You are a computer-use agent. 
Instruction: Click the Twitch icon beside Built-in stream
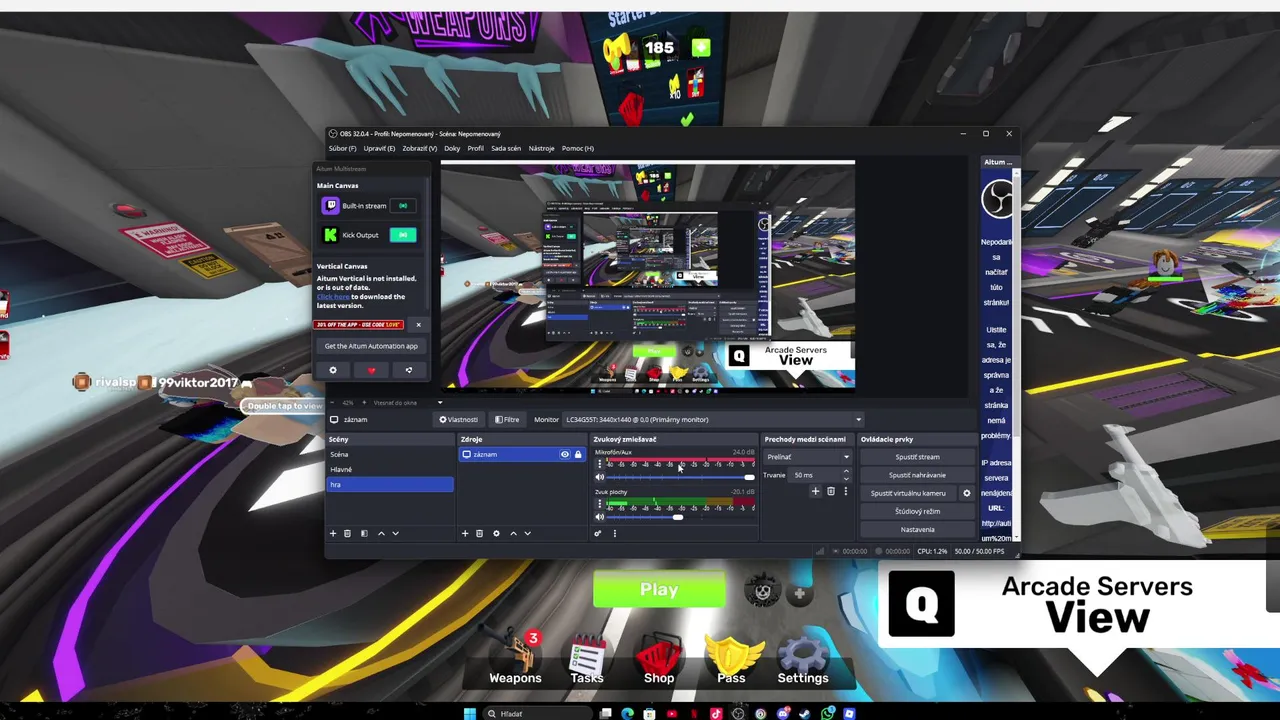point(330,206)
